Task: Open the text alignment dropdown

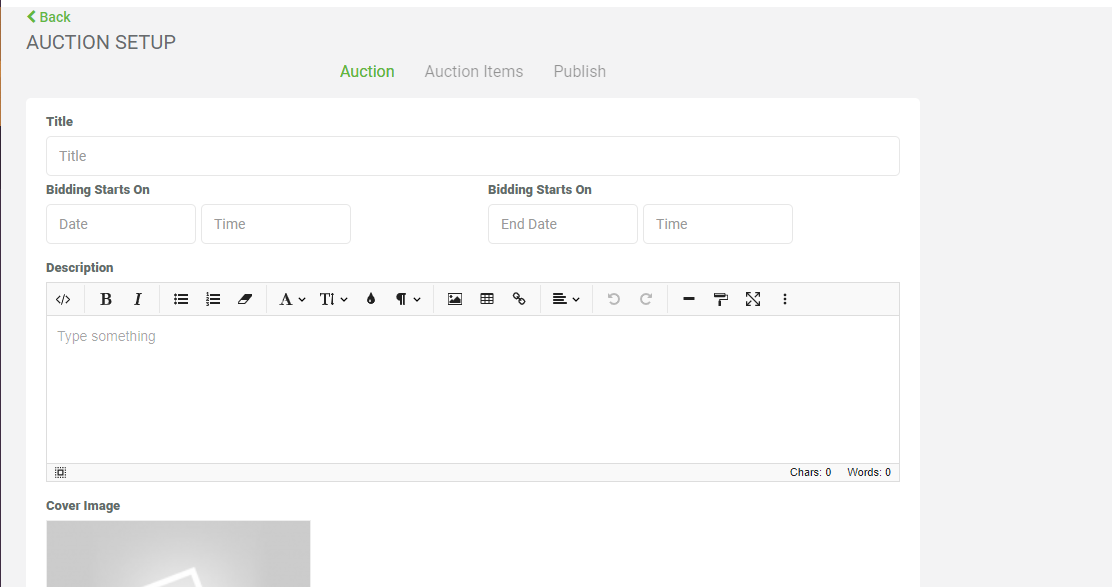Action: pyautogui.click(x=566, y=299)
